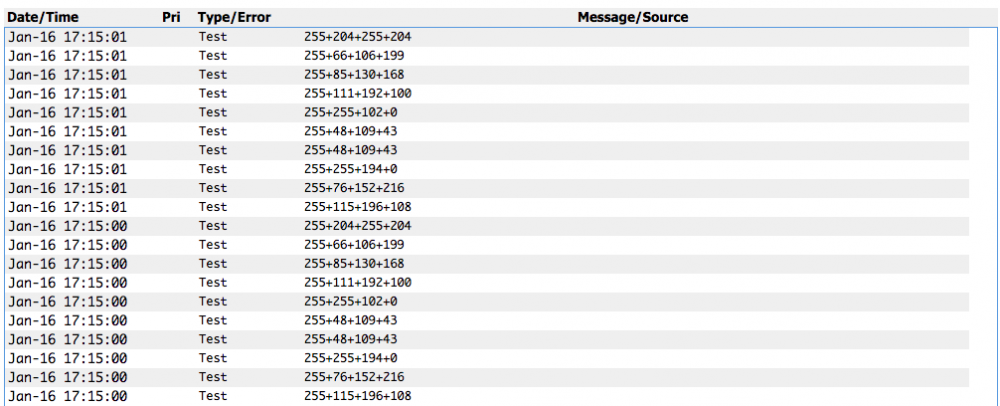The image size is (1000, 406).
Task: Highlight the 17:15:01 row showing 255+111+192+100
Action: pyautogui.click(x=357, y=93)
